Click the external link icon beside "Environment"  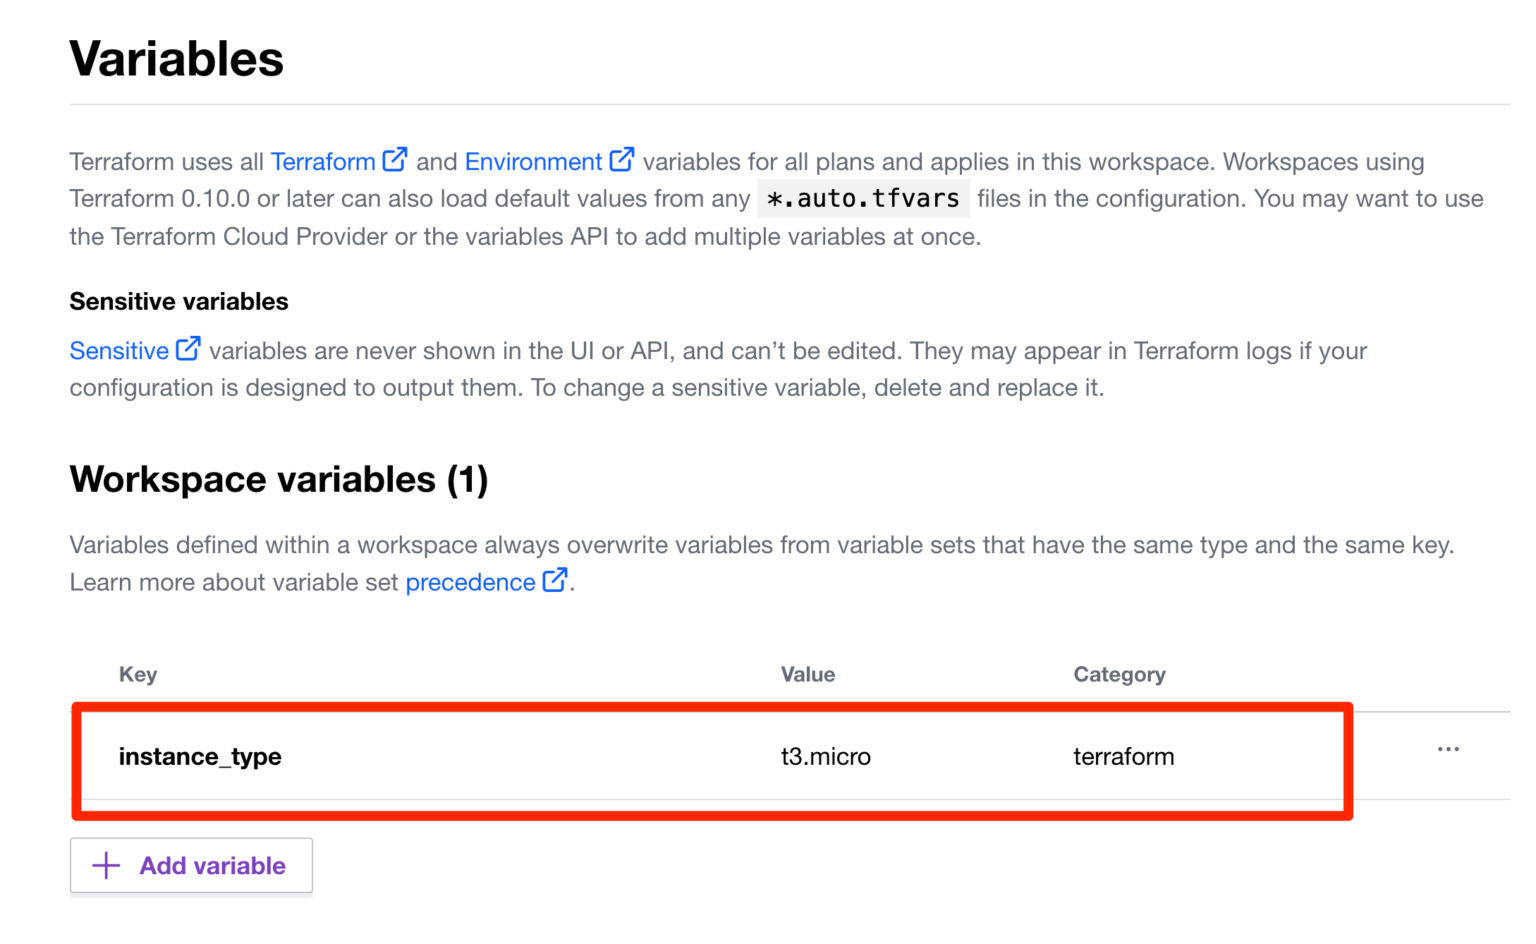tap(622, 160)
